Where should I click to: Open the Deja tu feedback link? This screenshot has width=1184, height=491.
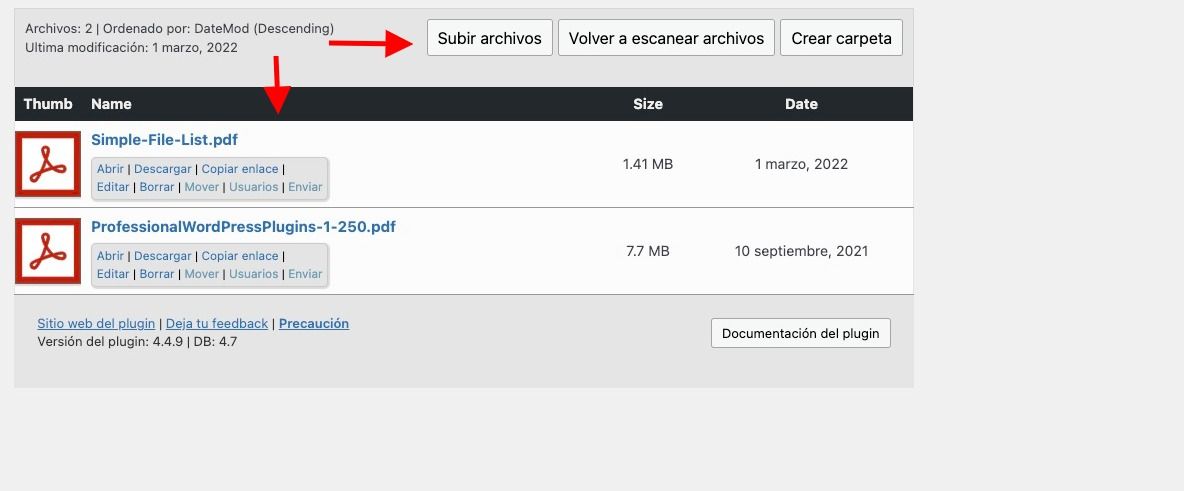point(217,323)
